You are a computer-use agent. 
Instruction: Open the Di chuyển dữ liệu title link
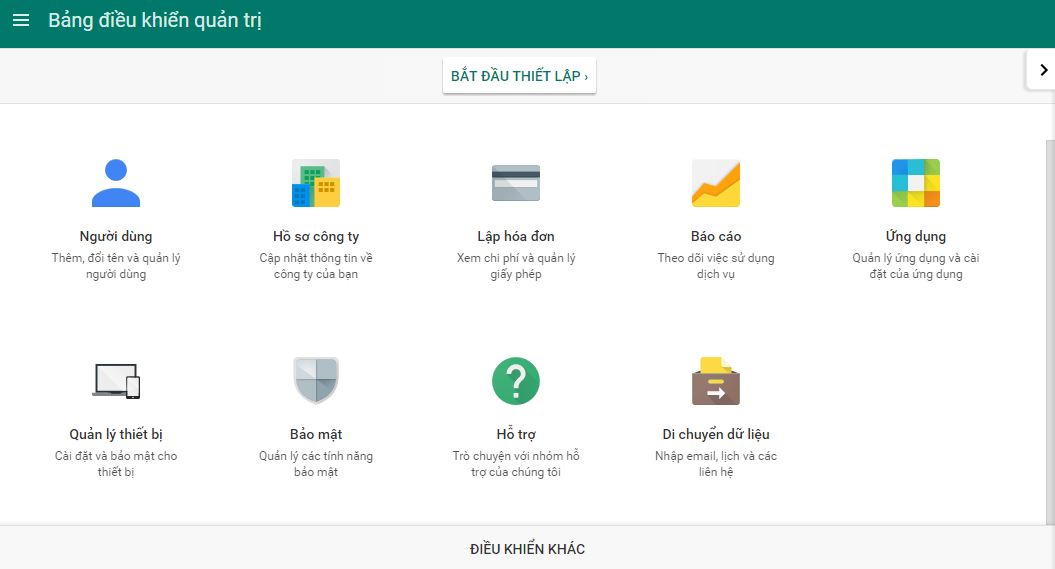(716, 434)
